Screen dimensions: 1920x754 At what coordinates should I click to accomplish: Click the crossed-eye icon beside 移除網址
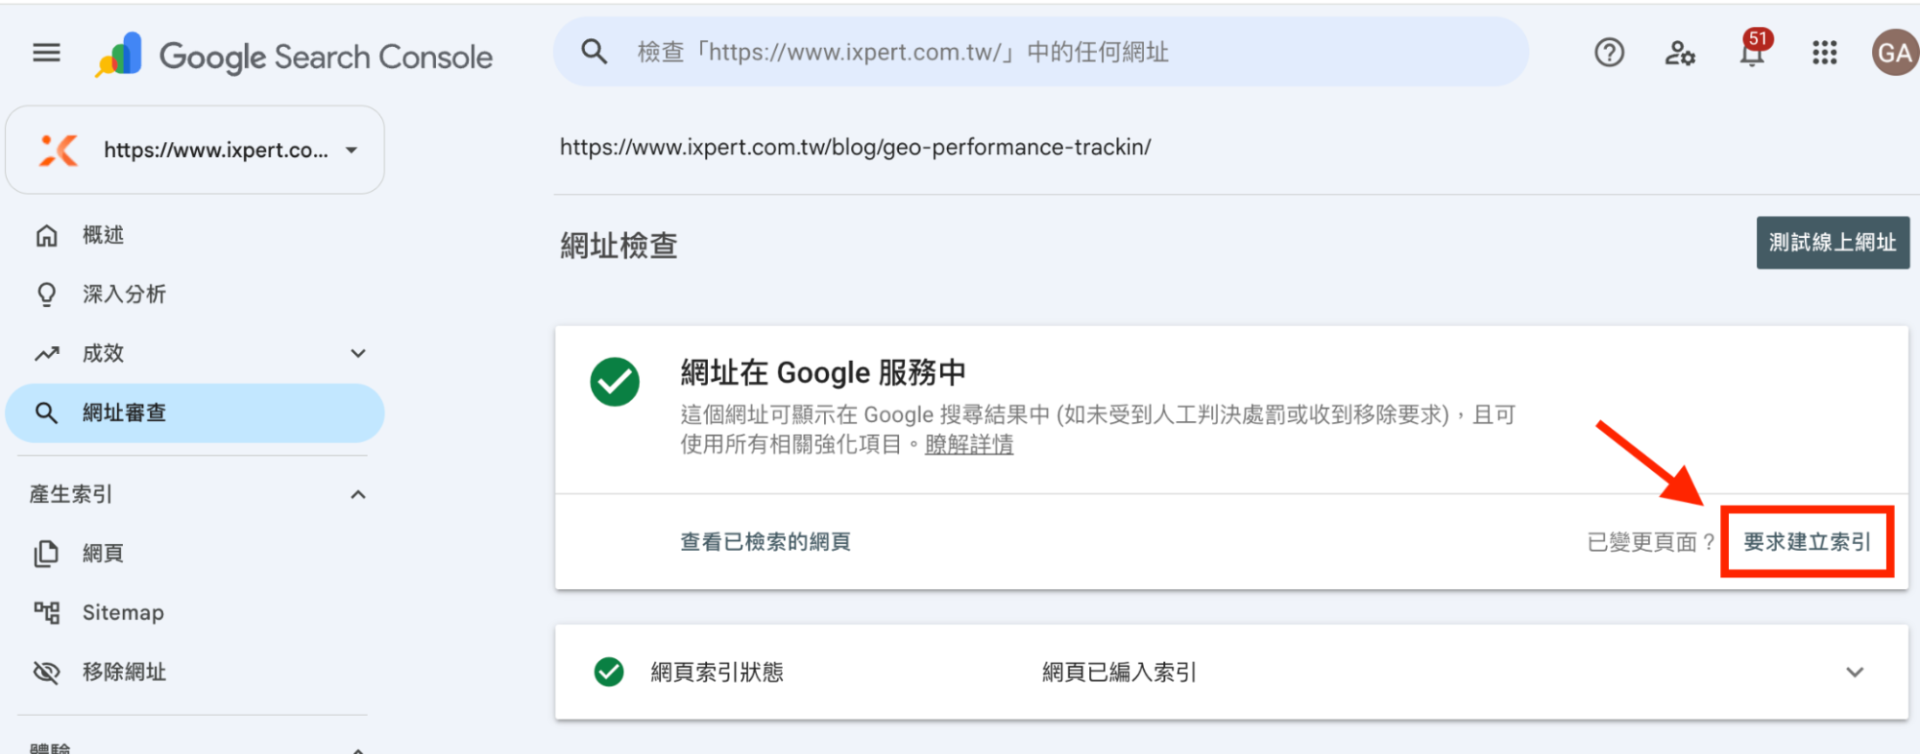click(46, 672)
